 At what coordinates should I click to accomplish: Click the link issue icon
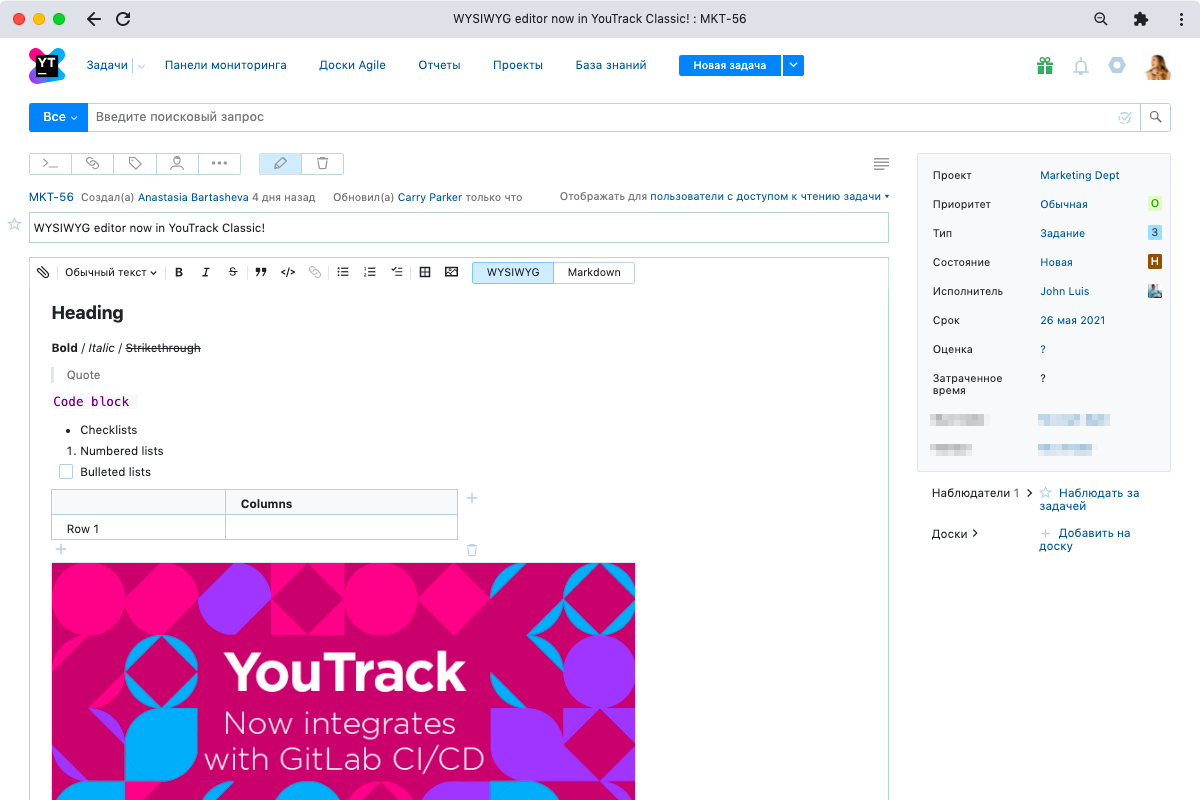click(92, 163)
